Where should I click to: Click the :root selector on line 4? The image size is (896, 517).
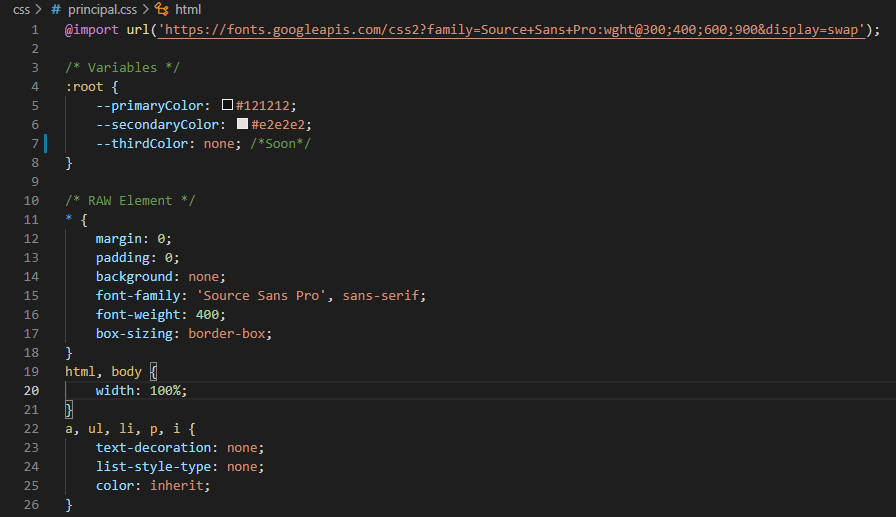84,87
